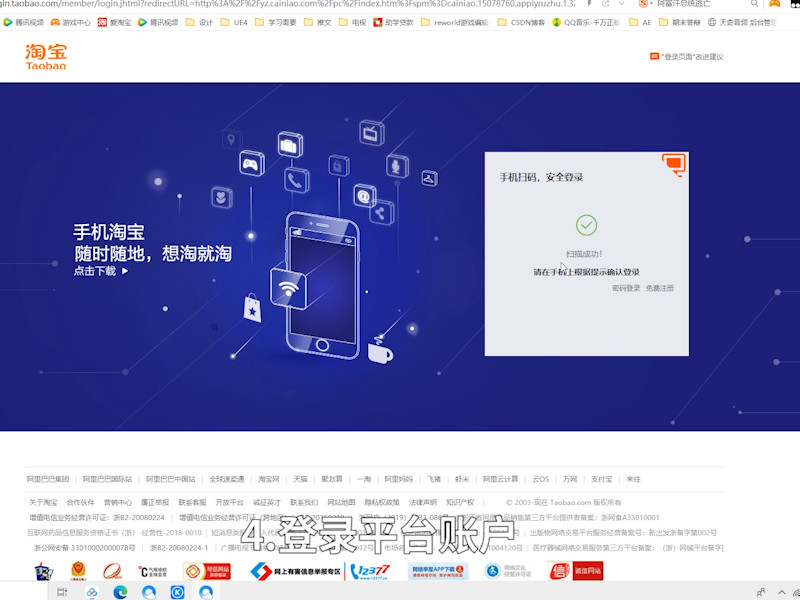Open the 推文 bookmark folder
This screenshot has height=600, width=800.
pos(317,22)
